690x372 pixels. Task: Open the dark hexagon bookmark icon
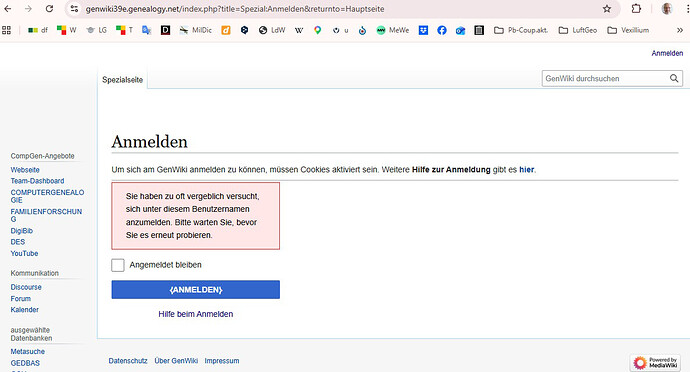coord(245,30)
